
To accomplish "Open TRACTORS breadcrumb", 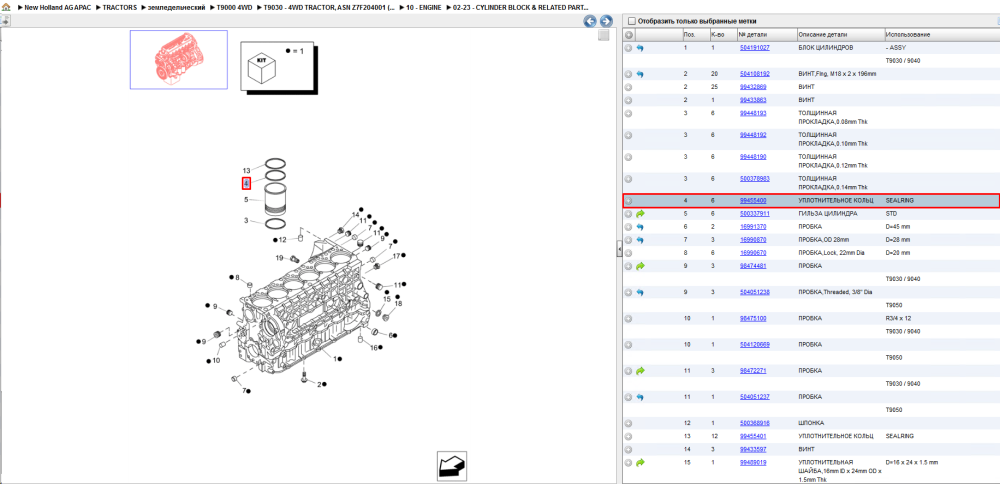I will point(119,7).
